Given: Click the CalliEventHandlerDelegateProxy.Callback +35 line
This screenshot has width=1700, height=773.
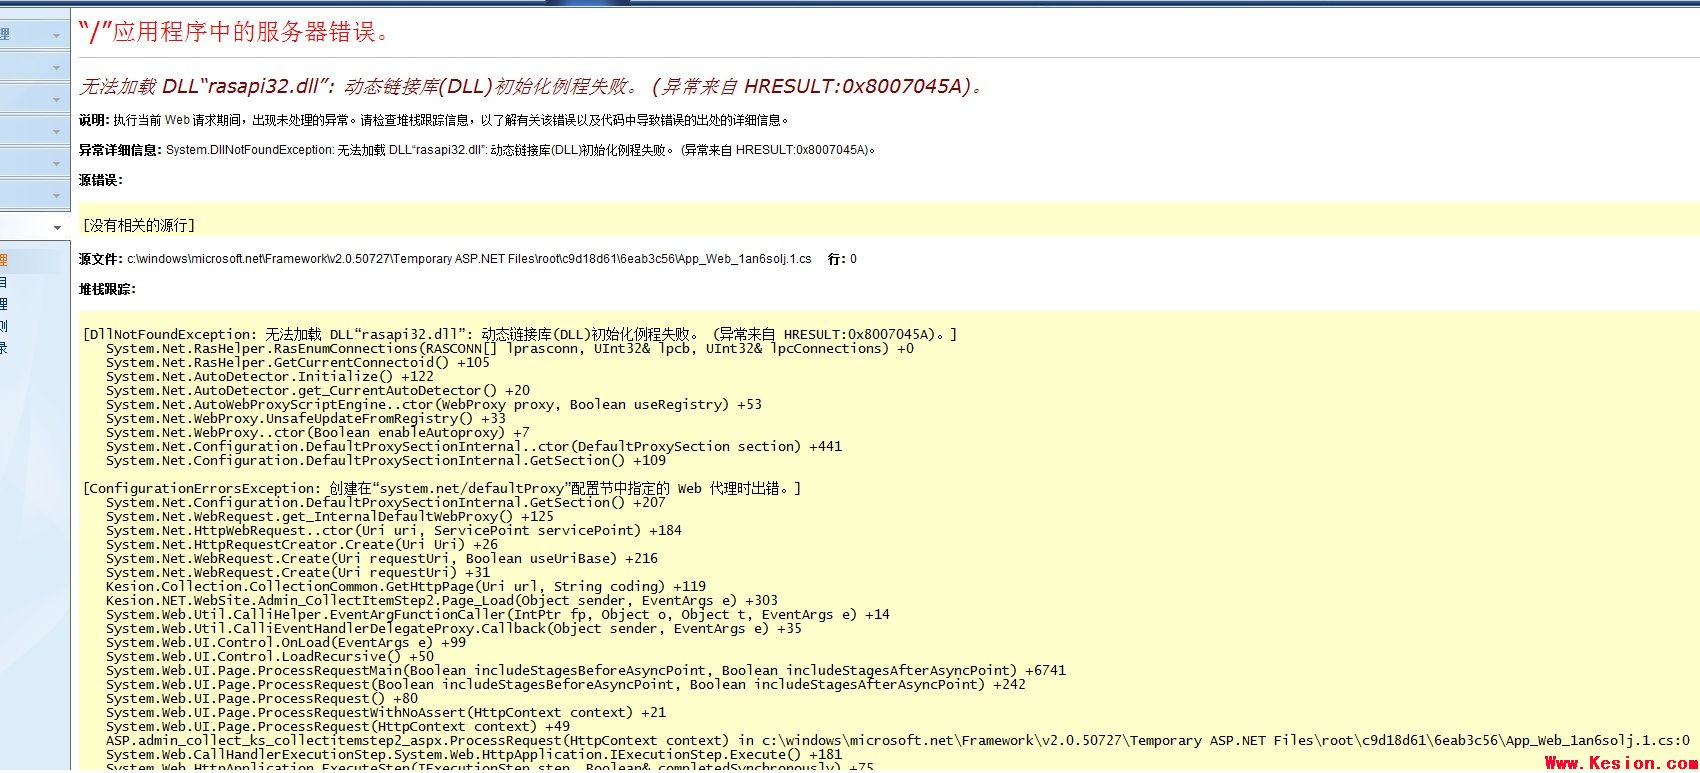Looking at the screenshot, I should click(x=454, y=629).
